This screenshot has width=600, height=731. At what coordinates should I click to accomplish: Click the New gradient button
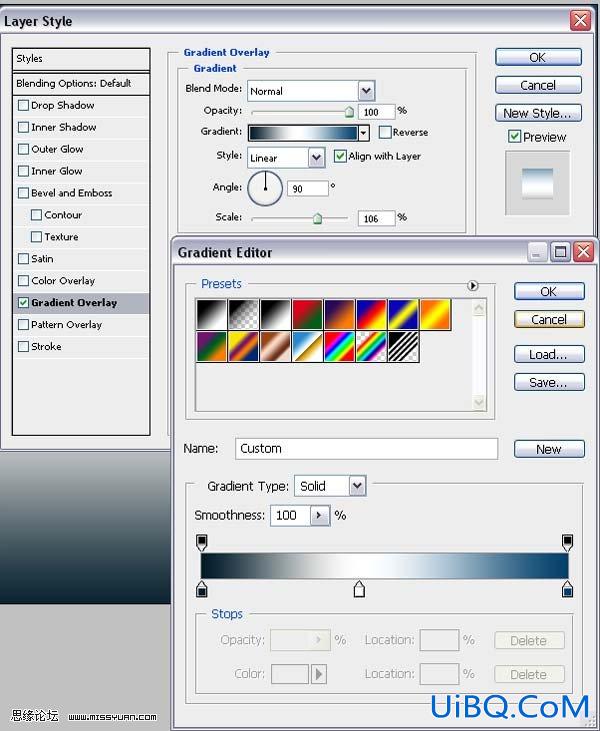549,449
